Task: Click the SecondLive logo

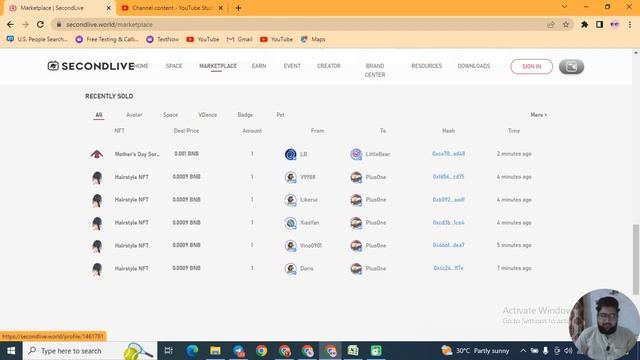Action: pos(91,66)
